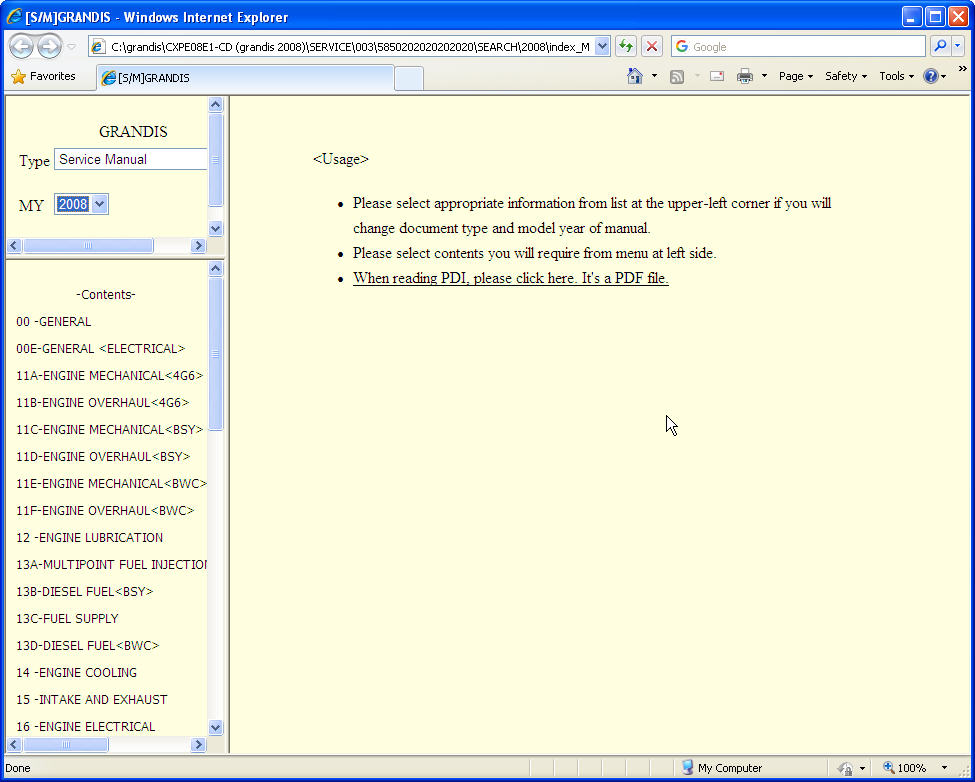The width and height of the screenshot is (975, 782).
Task: Open the Home button dropdown arrow
Action: click(654, 76)
